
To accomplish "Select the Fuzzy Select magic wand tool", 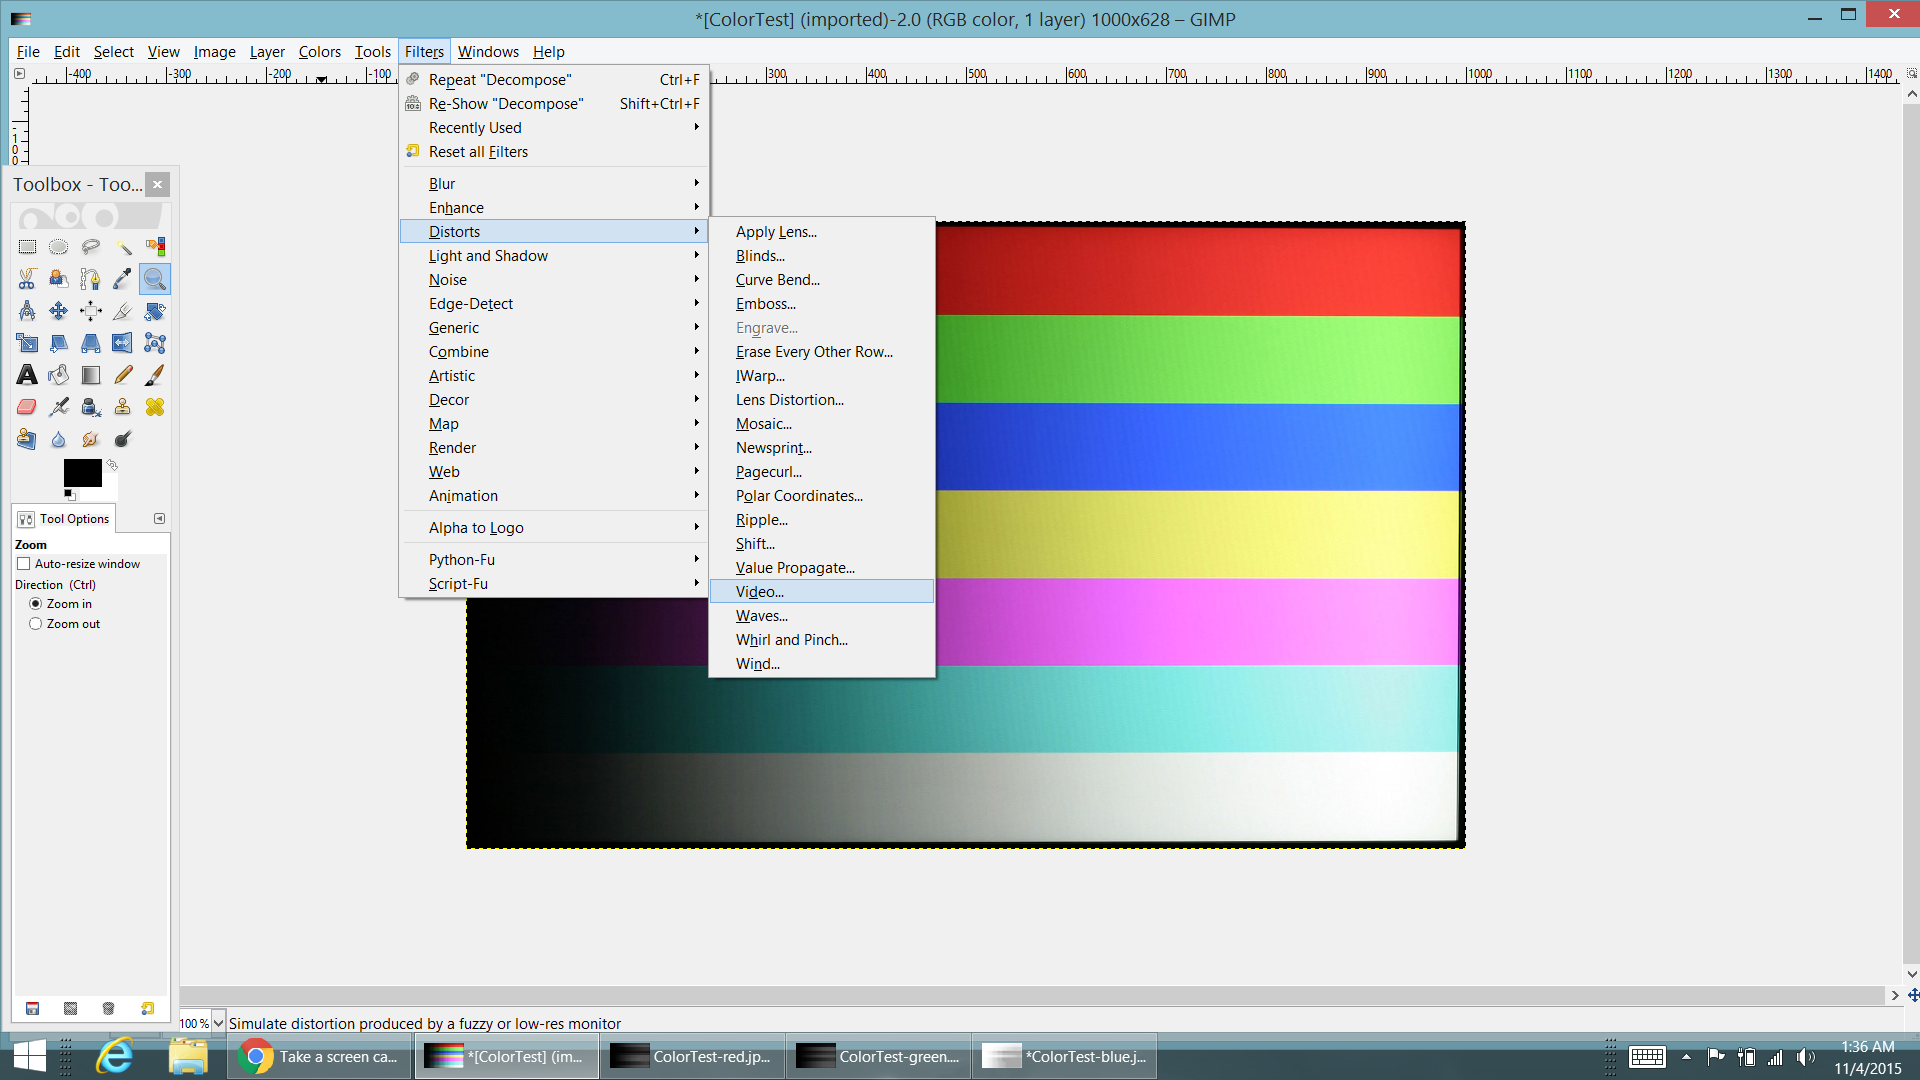I will [123, 247].
